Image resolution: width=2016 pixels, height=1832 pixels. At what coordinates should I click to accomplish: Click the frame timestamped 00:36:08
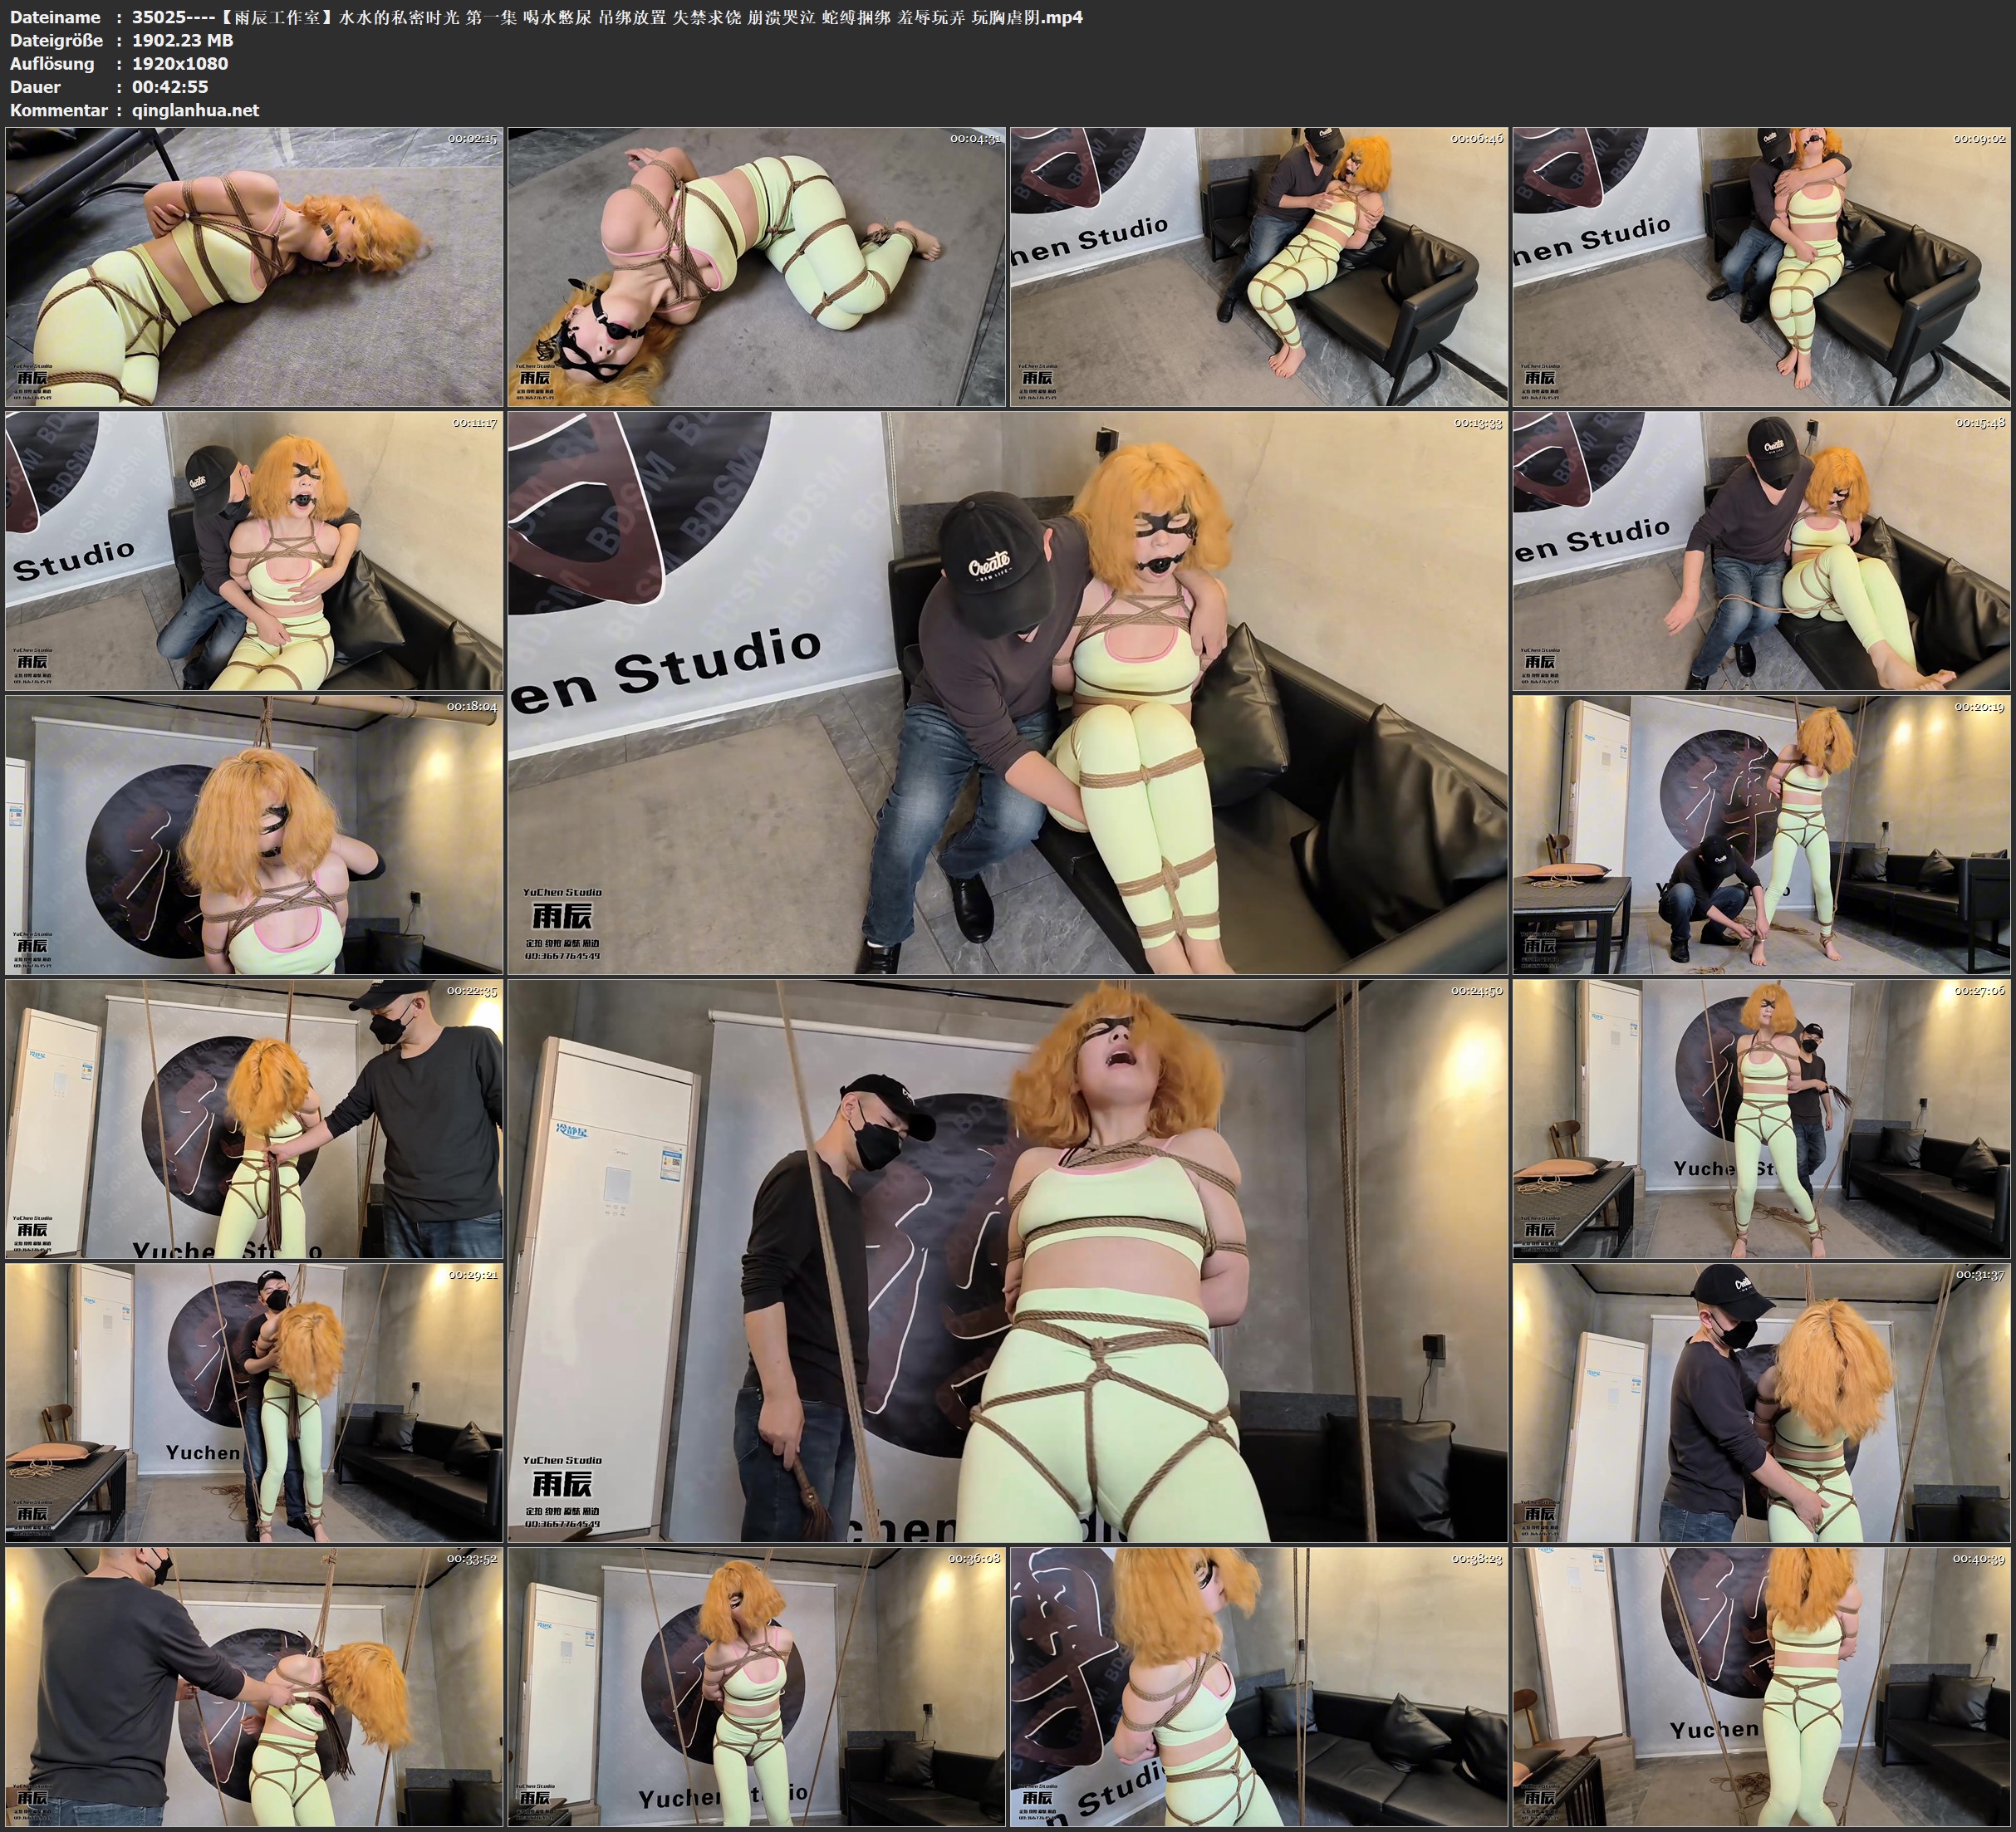coord(756,1687)
